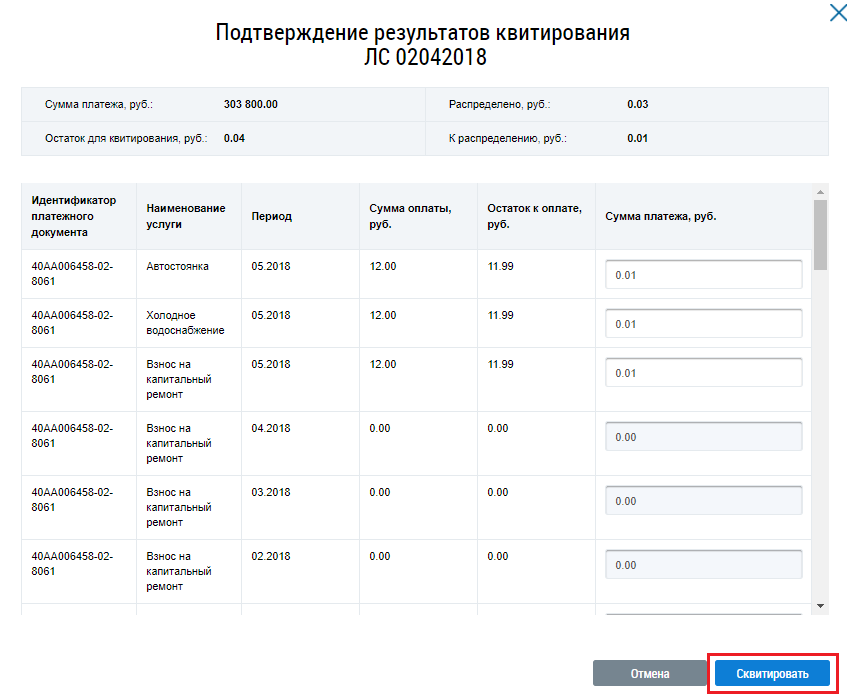This screenshot has width=847, height=700.
Task: Click the payment field for period 02.2018
Action: (703, 565)
